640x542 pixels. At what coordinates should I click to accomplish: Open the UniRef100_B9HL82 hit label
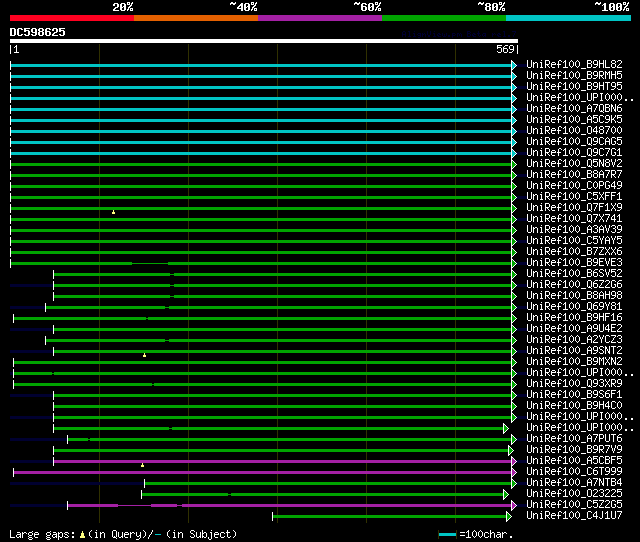(574, 65)
